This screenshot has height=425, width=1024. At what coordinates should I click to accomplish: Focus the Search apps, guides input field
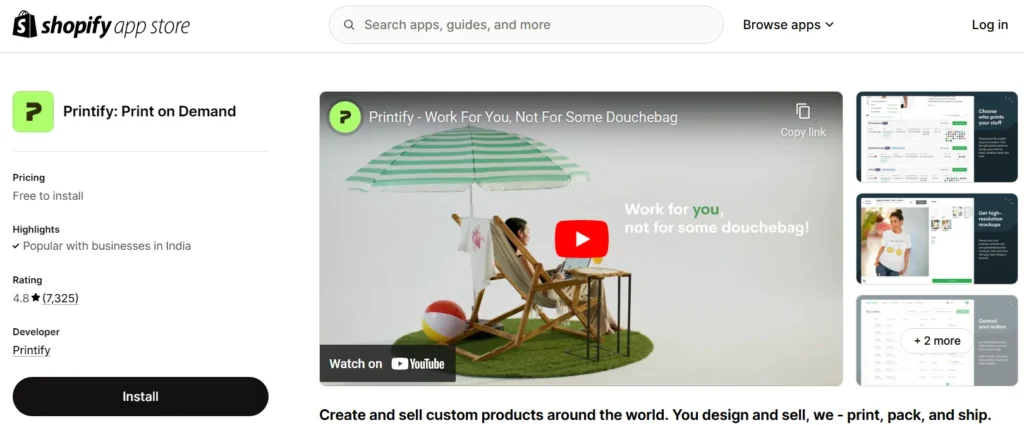tap(526, 25)
